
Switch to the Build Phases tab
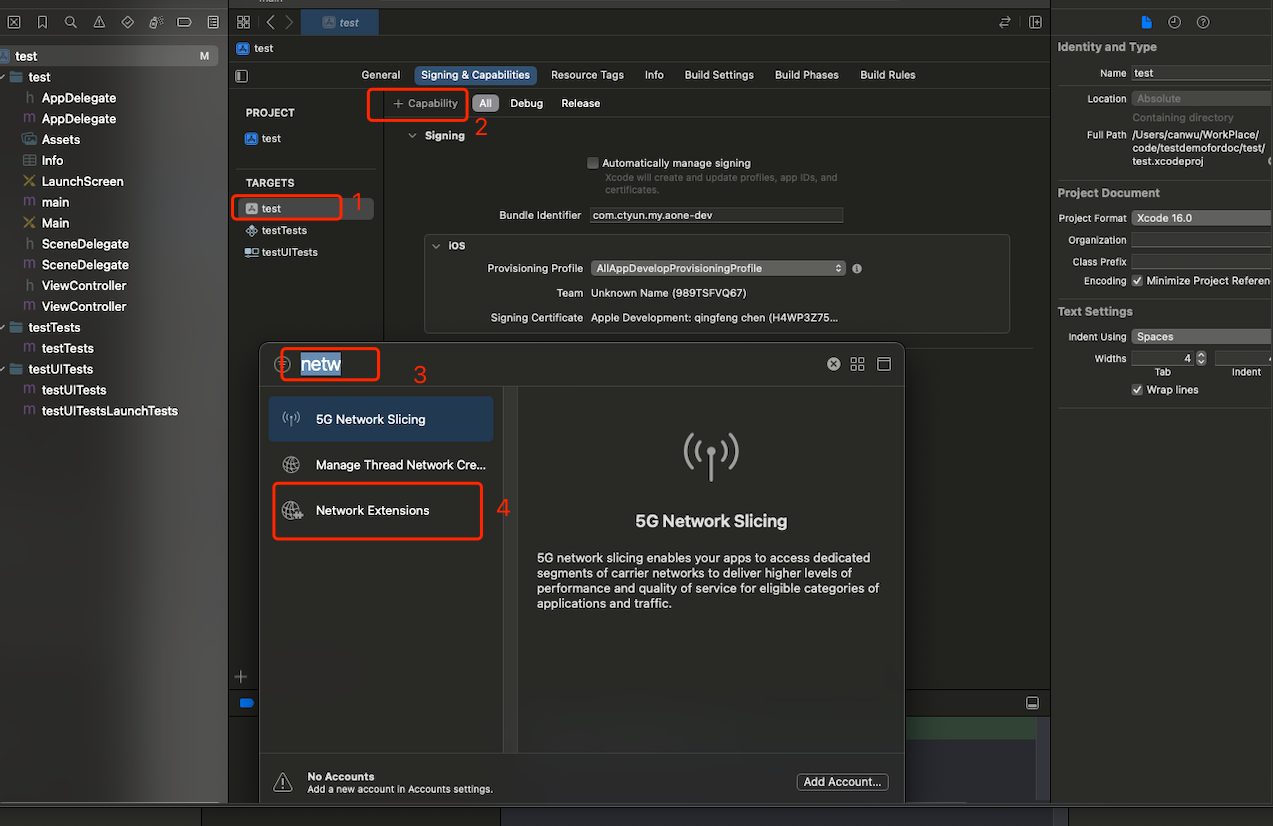(x=807, y=75)
